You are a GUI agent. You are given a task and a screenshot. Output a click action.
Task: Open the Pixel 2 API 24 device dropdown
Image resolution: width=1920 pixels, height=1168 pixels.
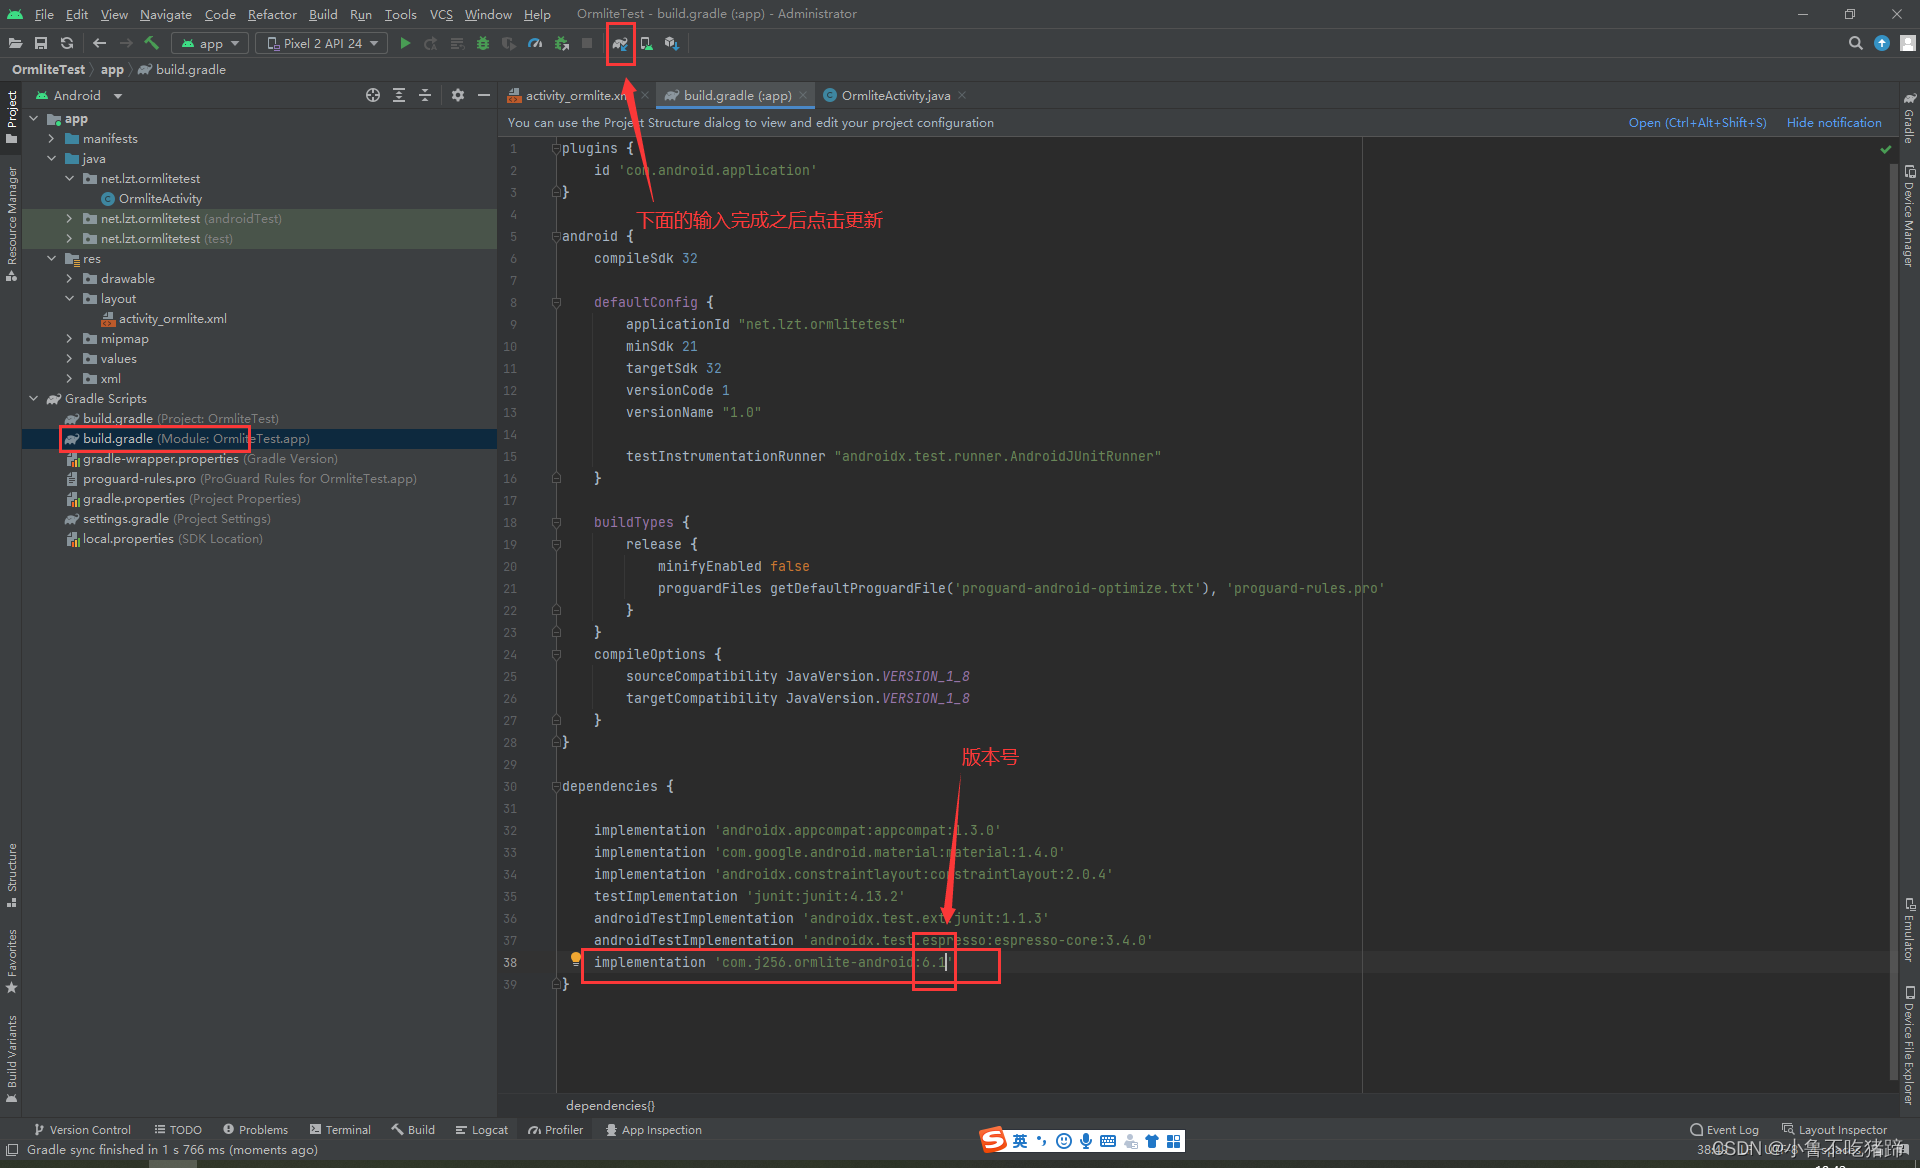pyautogui.click(x=322, y=43)
